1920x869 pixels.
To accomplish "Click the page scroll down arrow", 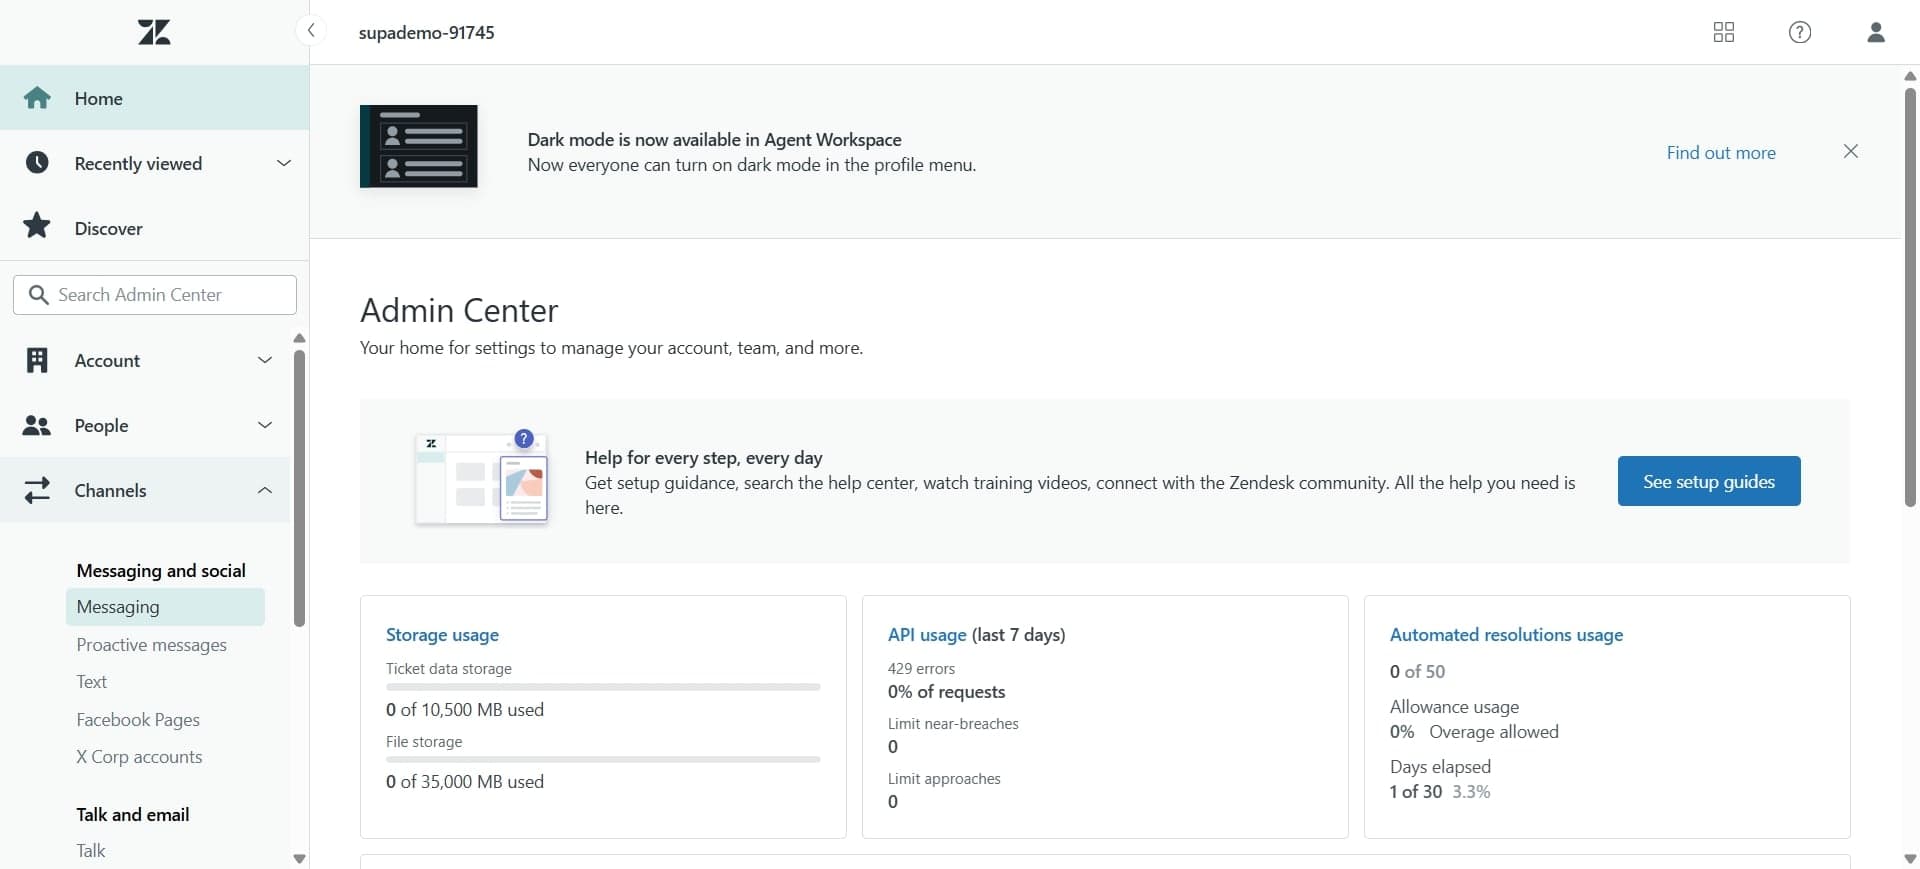I will 1910,858.
